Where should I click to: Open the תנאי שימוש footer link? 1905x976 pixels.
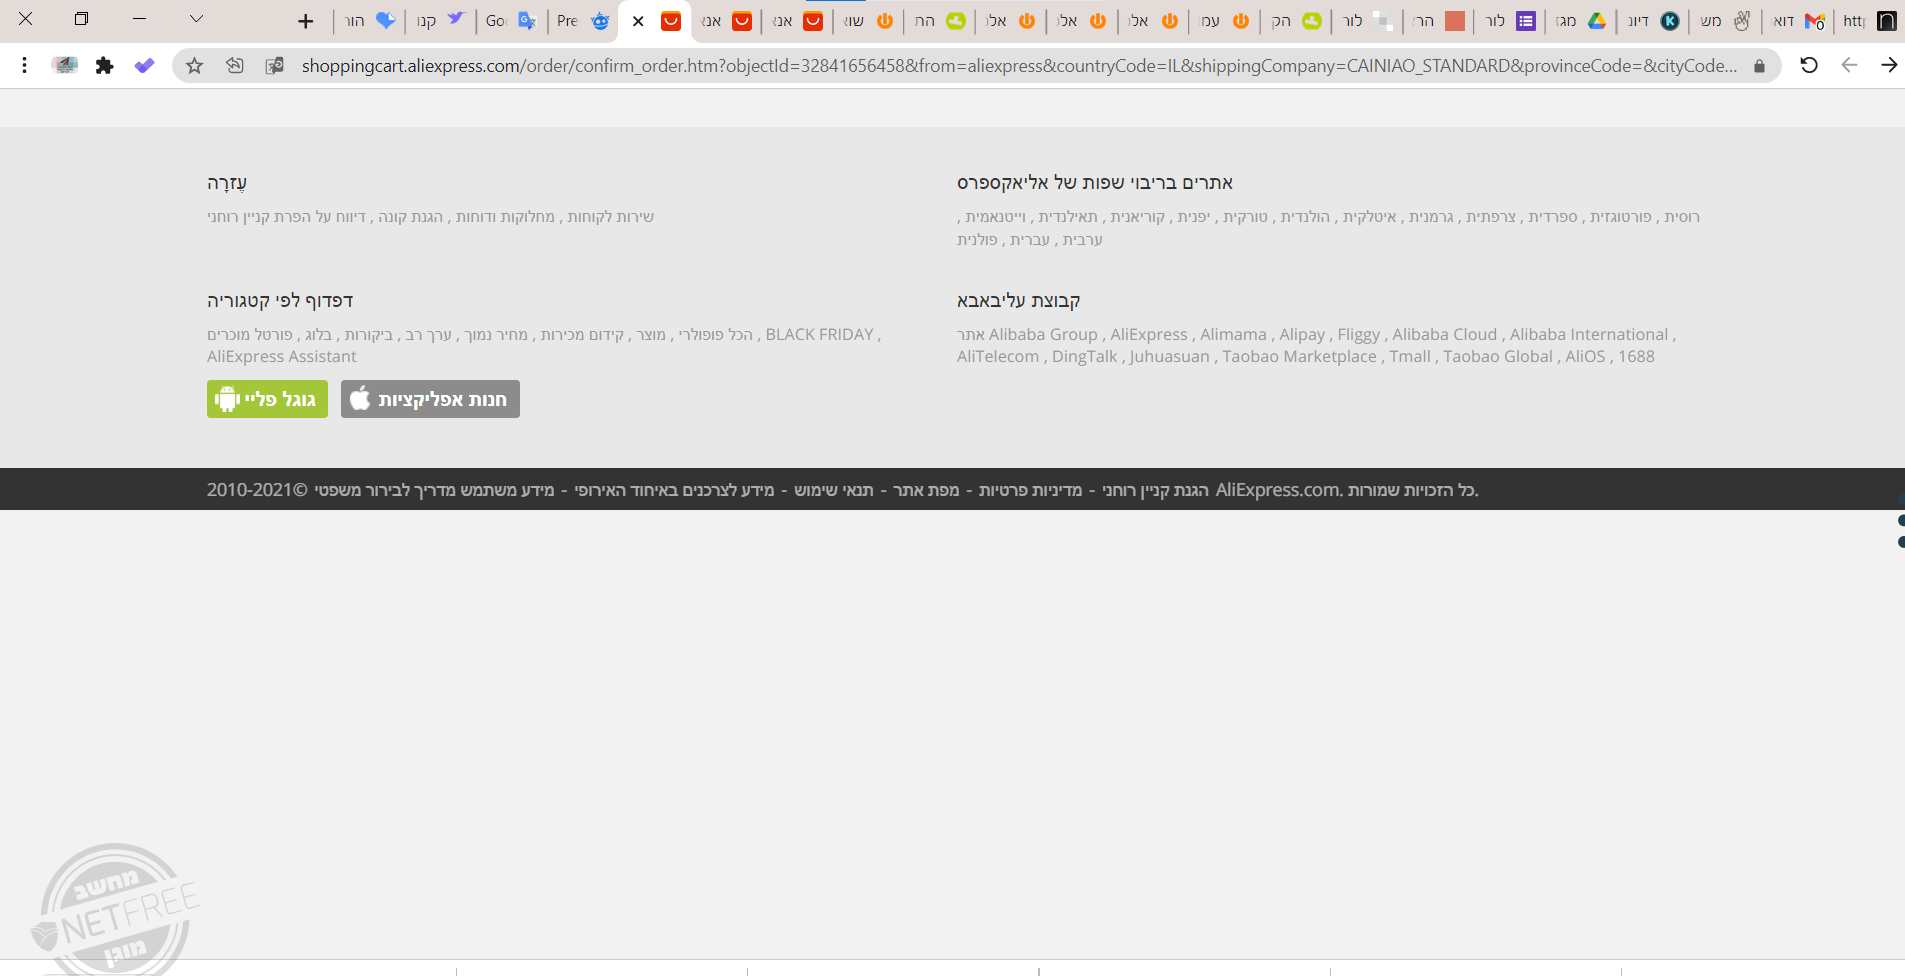(x=834, y=490)
